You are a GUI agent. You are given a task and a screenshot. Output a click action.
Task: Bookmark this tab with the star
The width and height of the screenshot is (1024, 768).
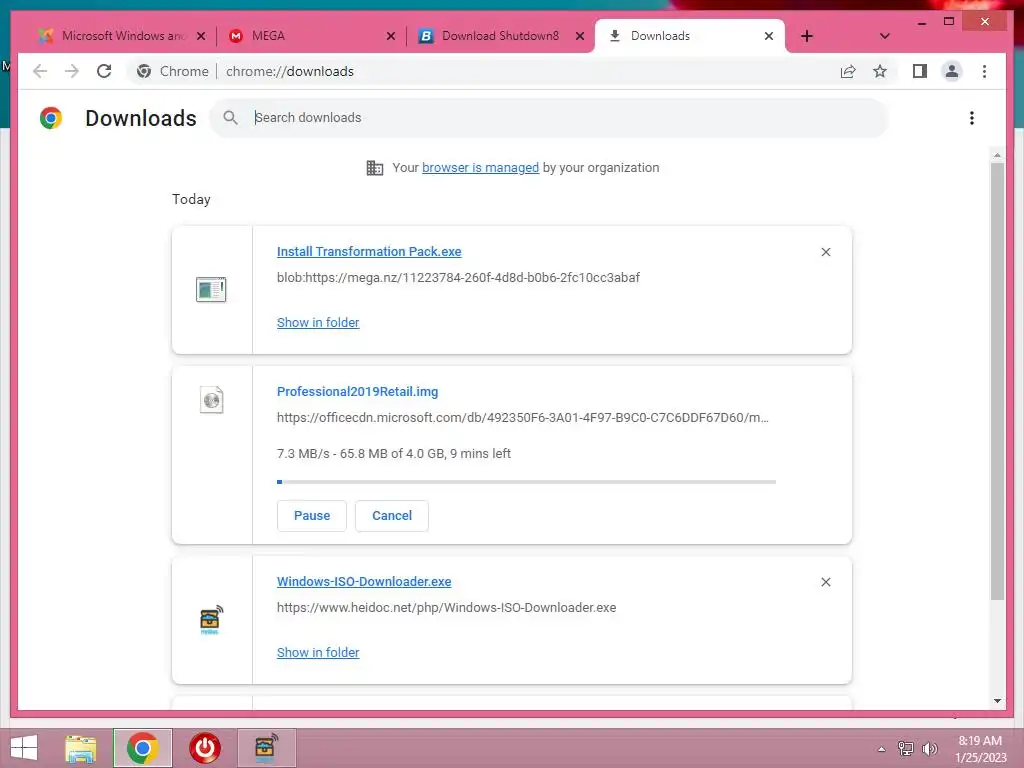[880, 71]
